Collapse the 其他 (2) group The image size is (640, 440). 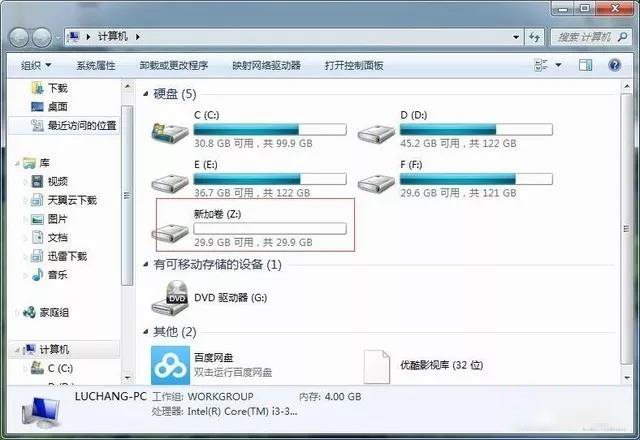tap(146, 332)
